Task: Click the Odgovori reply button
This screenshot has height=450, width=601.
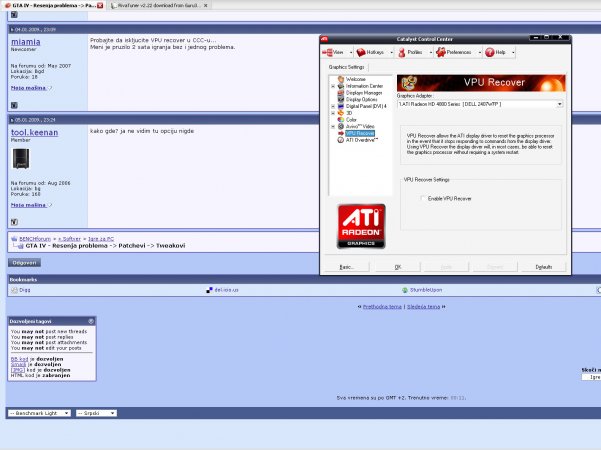Action: tap(25, 263)
